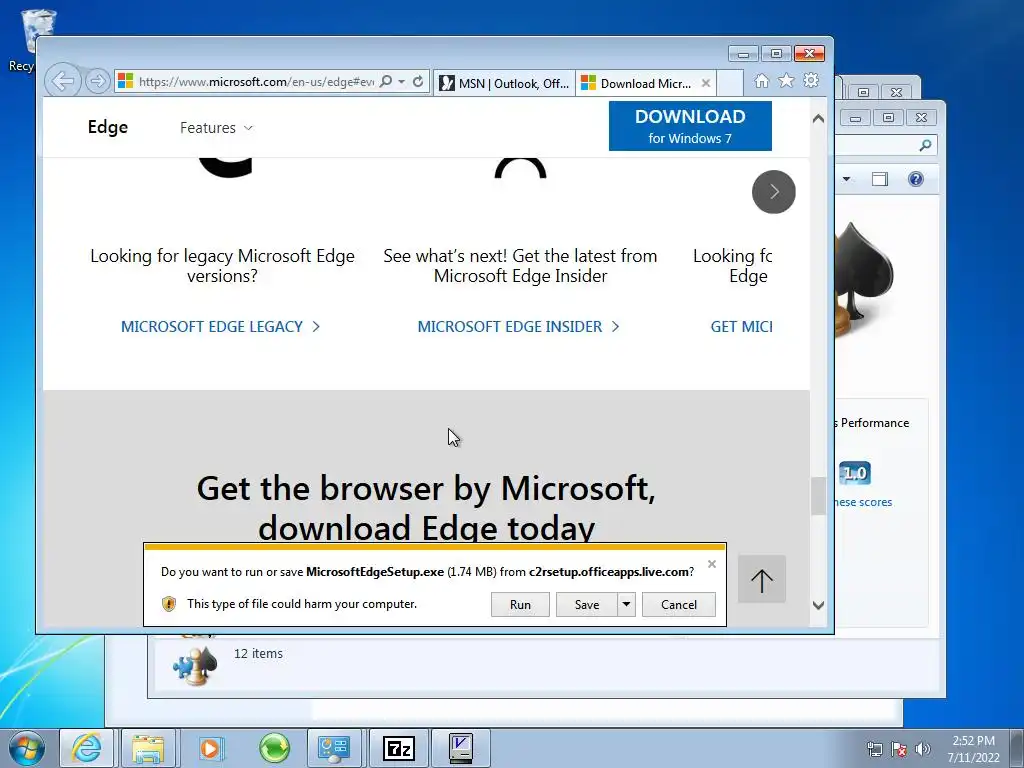Expand the Features menu
Viewport: 1024px width, 768px height.
216,128
